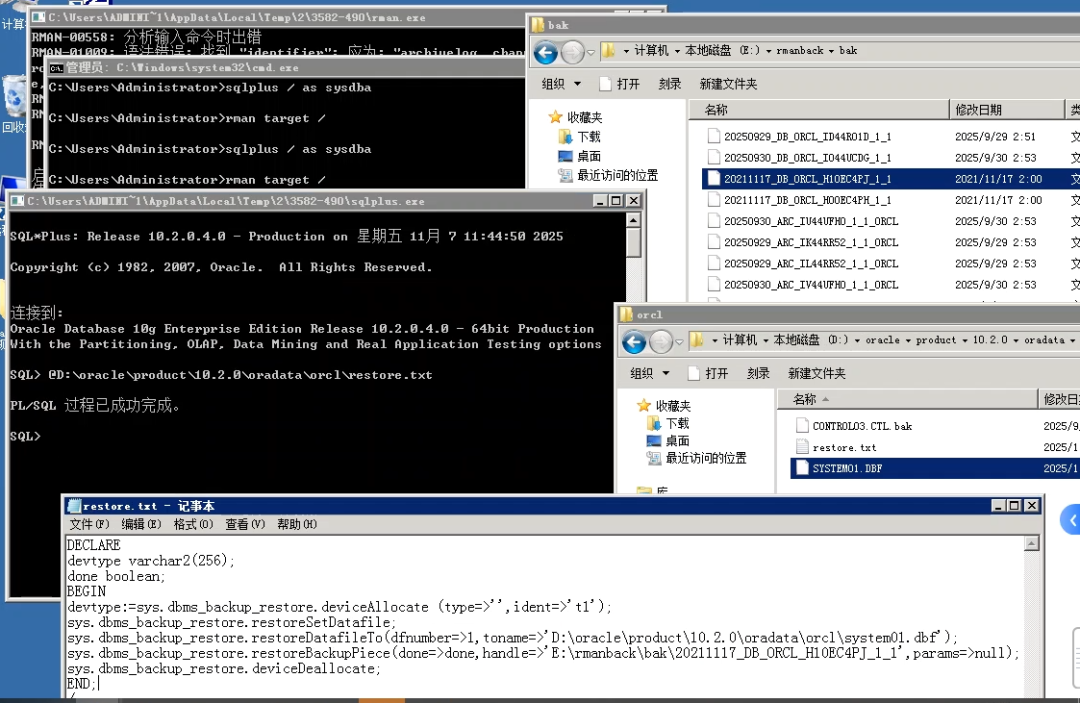This screenshot has height=703, width=1080.
Task: Click New Folder in orcl window toolbar
Action: (x=816, y=373)
